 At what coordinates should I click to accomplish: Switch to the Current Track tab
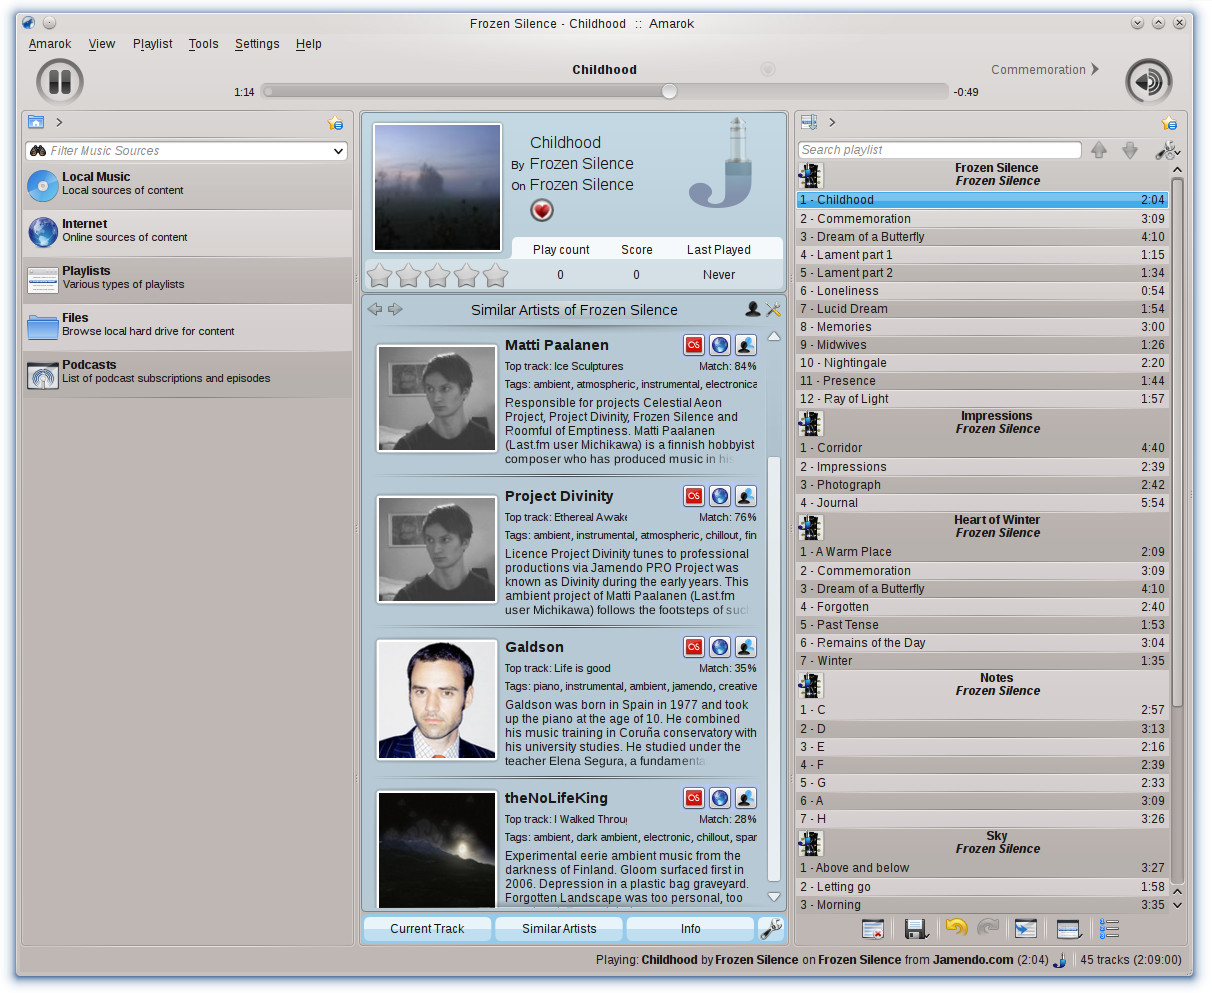[427, 929]
